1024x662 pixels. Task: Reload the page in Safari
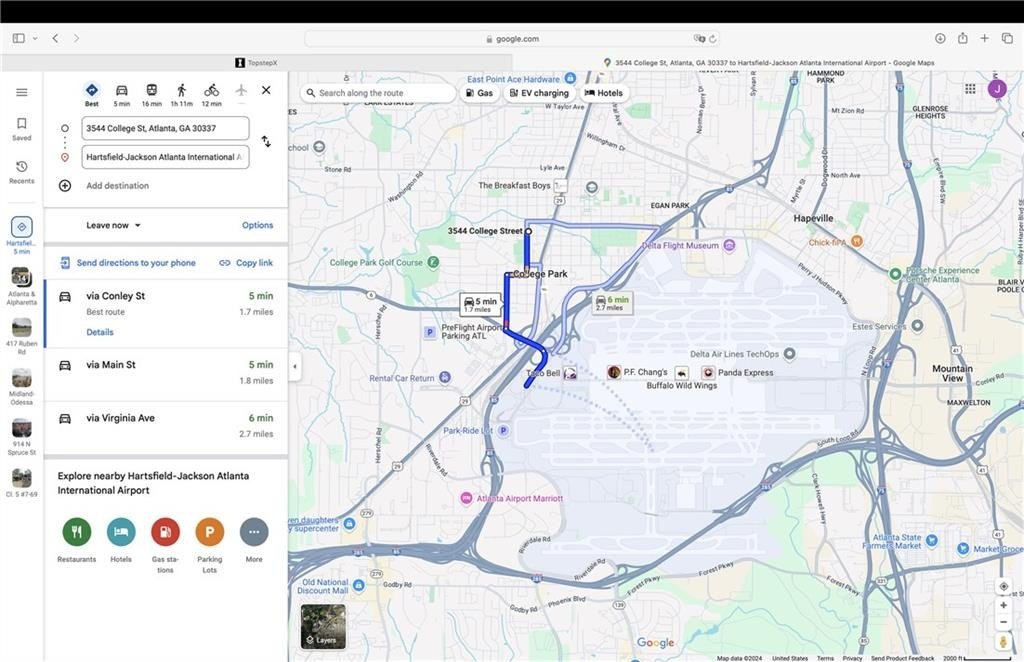[x=712, y=39]
